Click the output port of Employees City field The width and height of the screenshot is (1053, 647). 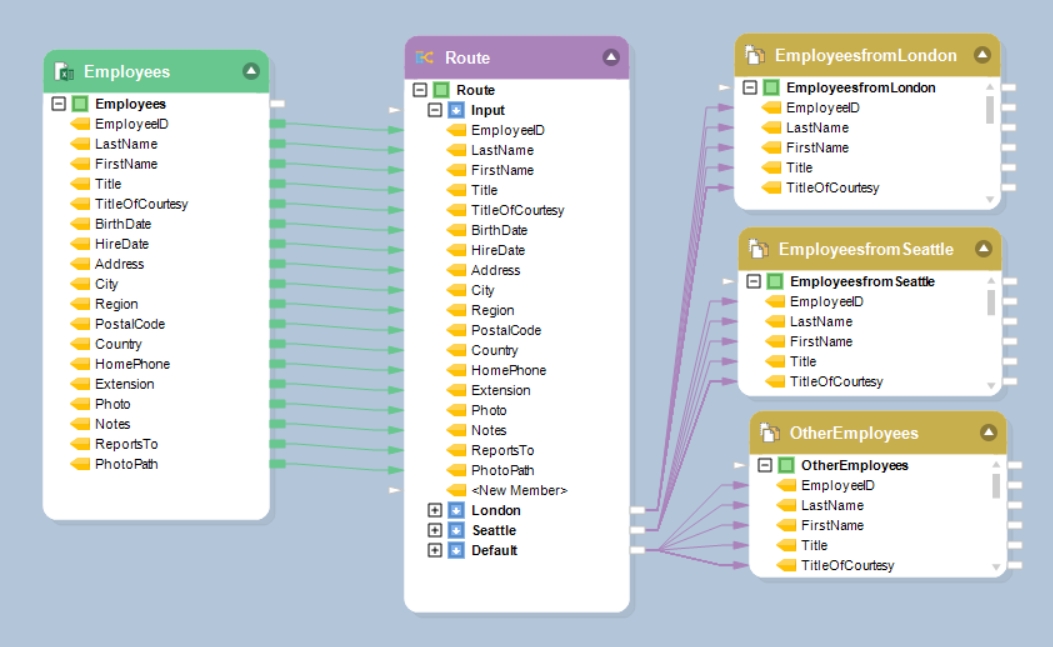pos(277,284)
